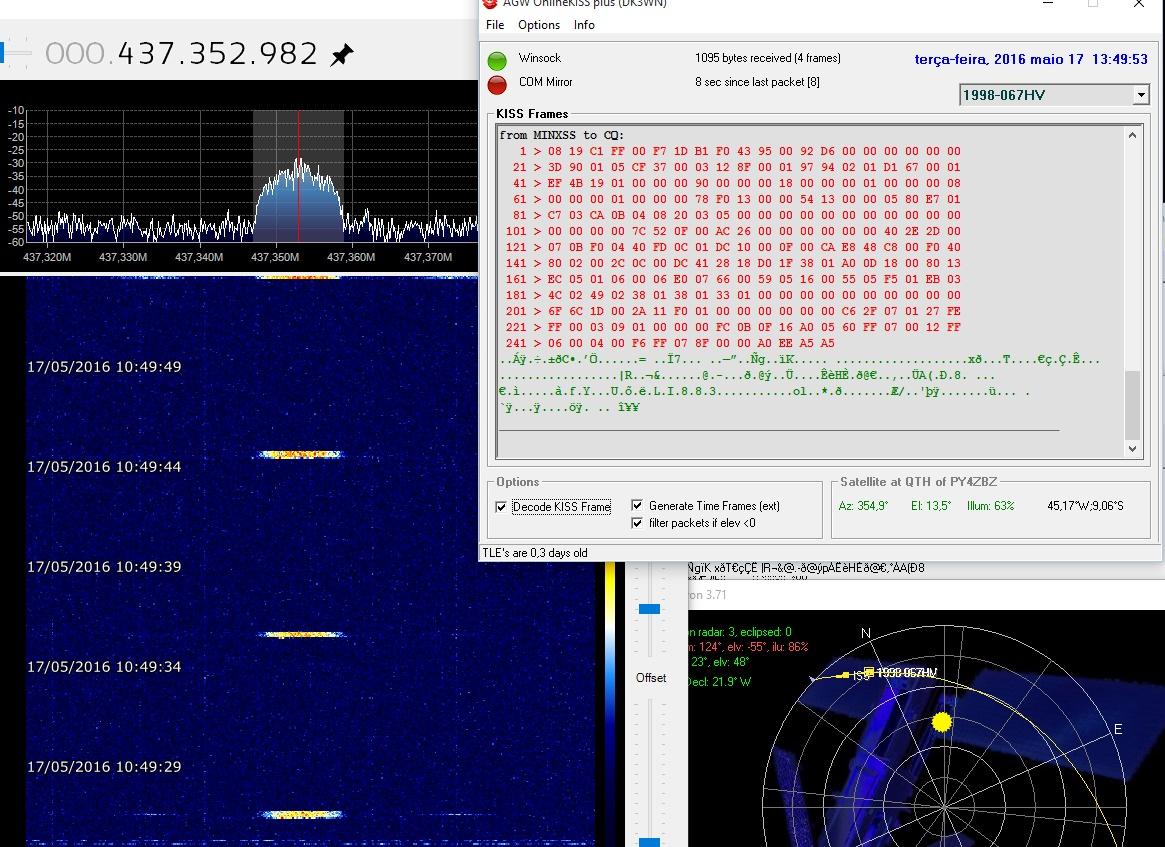Click the 10:49:34 waterfall timestamp

[x=104, y=667]
